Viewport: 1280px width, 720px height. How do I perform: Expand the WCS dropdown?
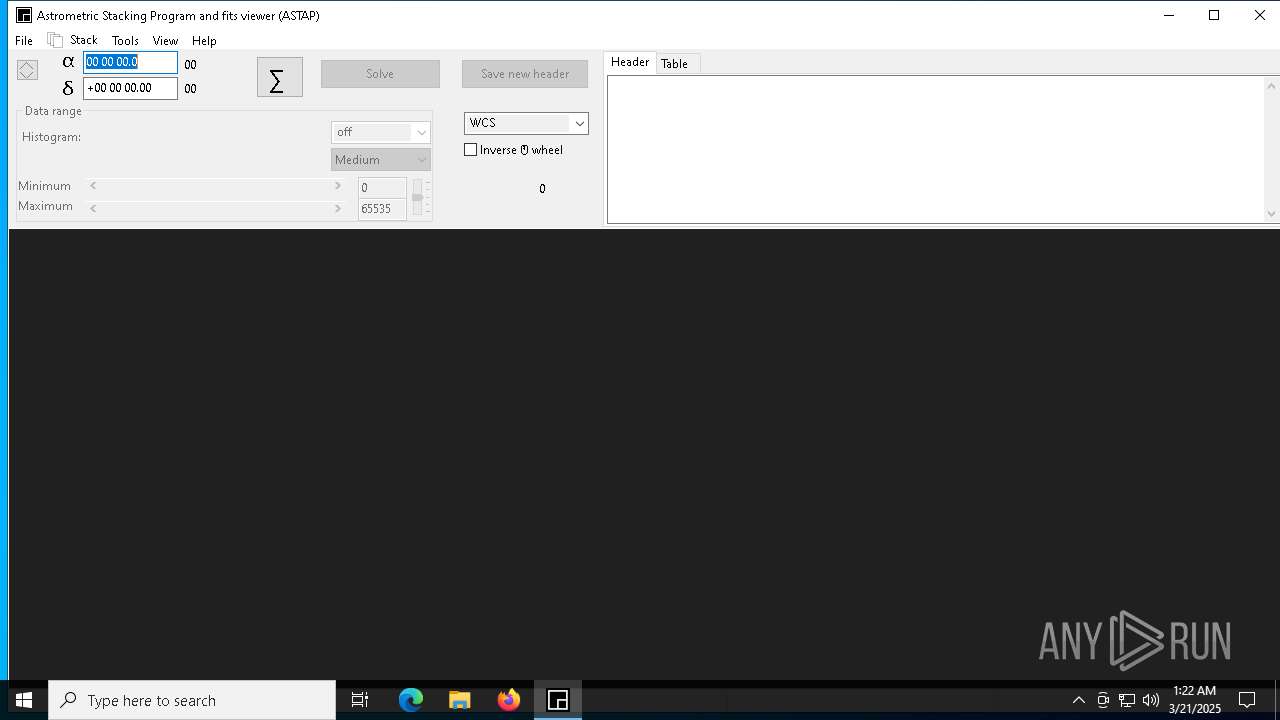pyautogui.click(x=579, y=123)
